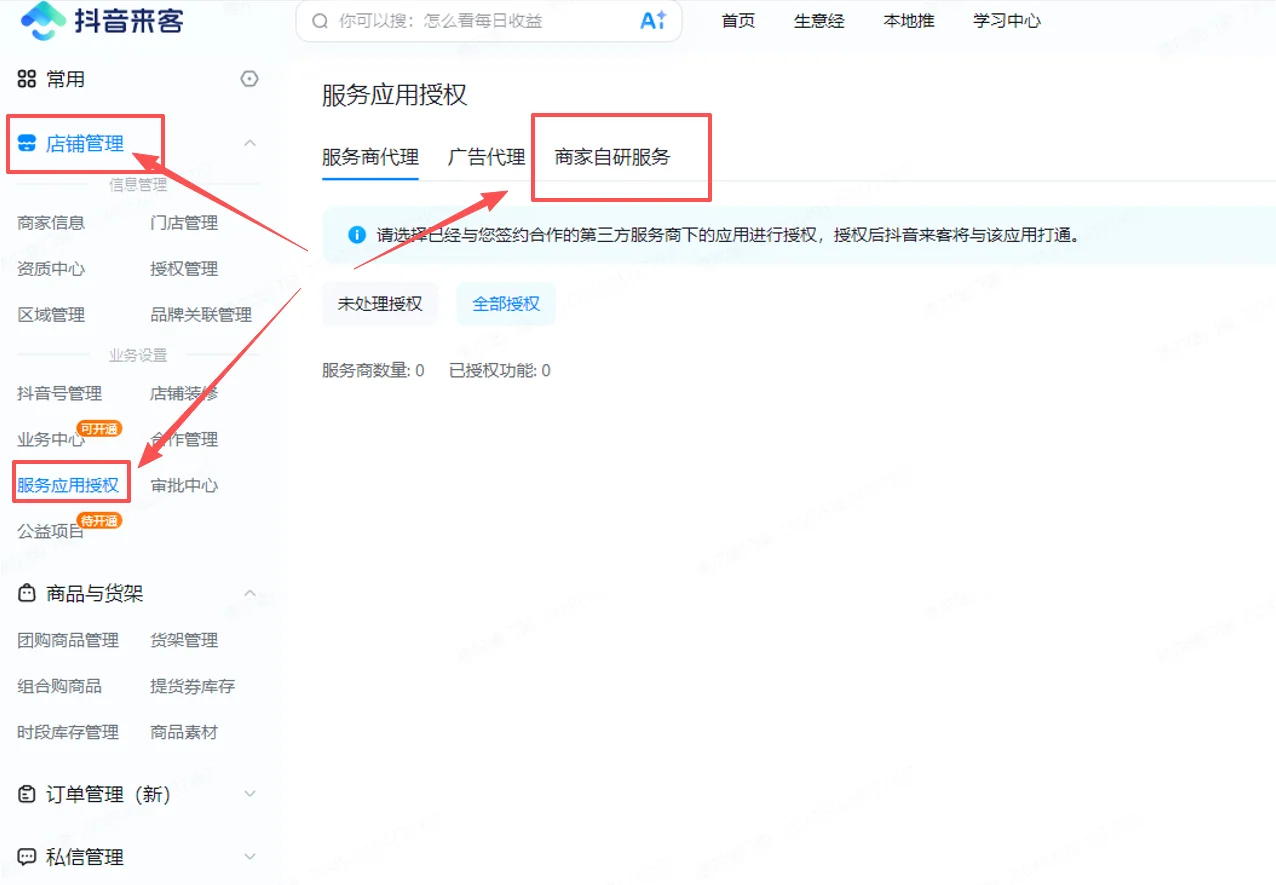Open 资质中心 in sidebar

pos(51,269)
